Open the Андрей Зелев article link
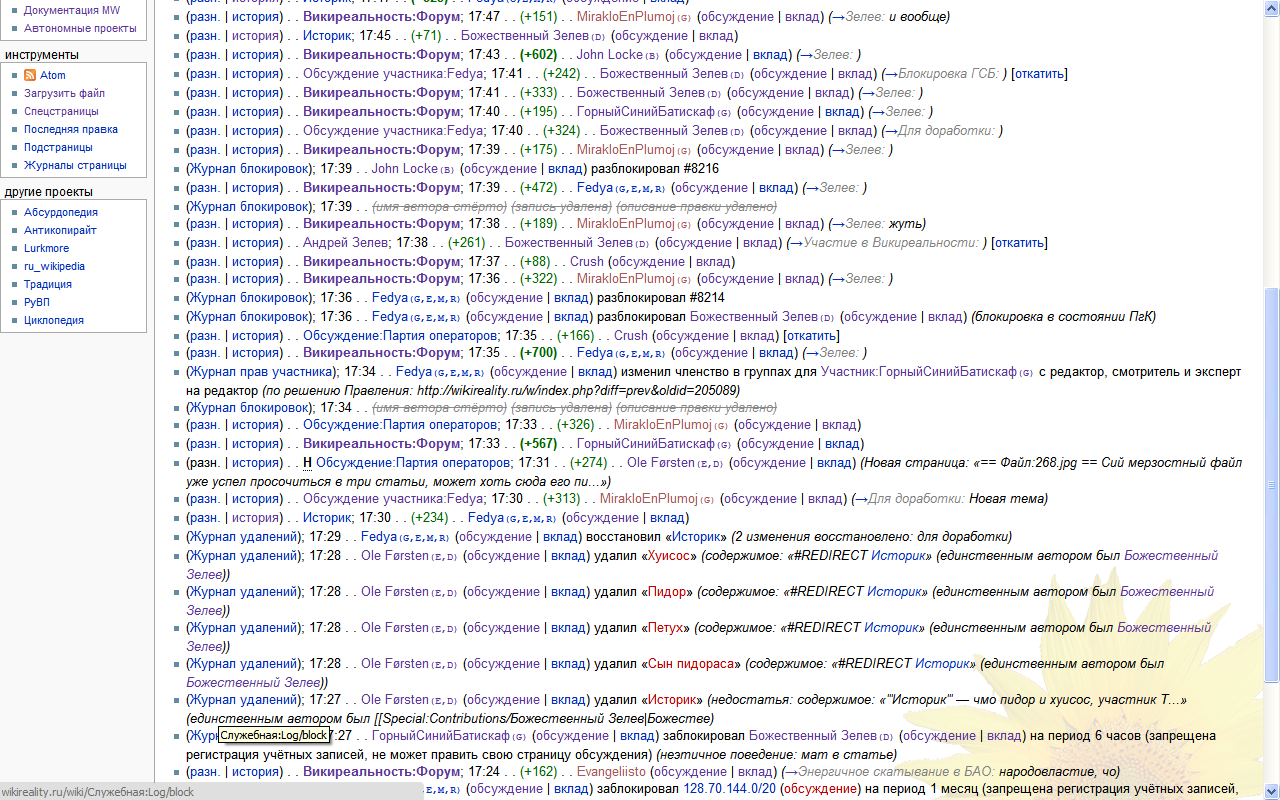Image resolution: width=1280 pixels, height=800 pixels. tap(345, 243)
